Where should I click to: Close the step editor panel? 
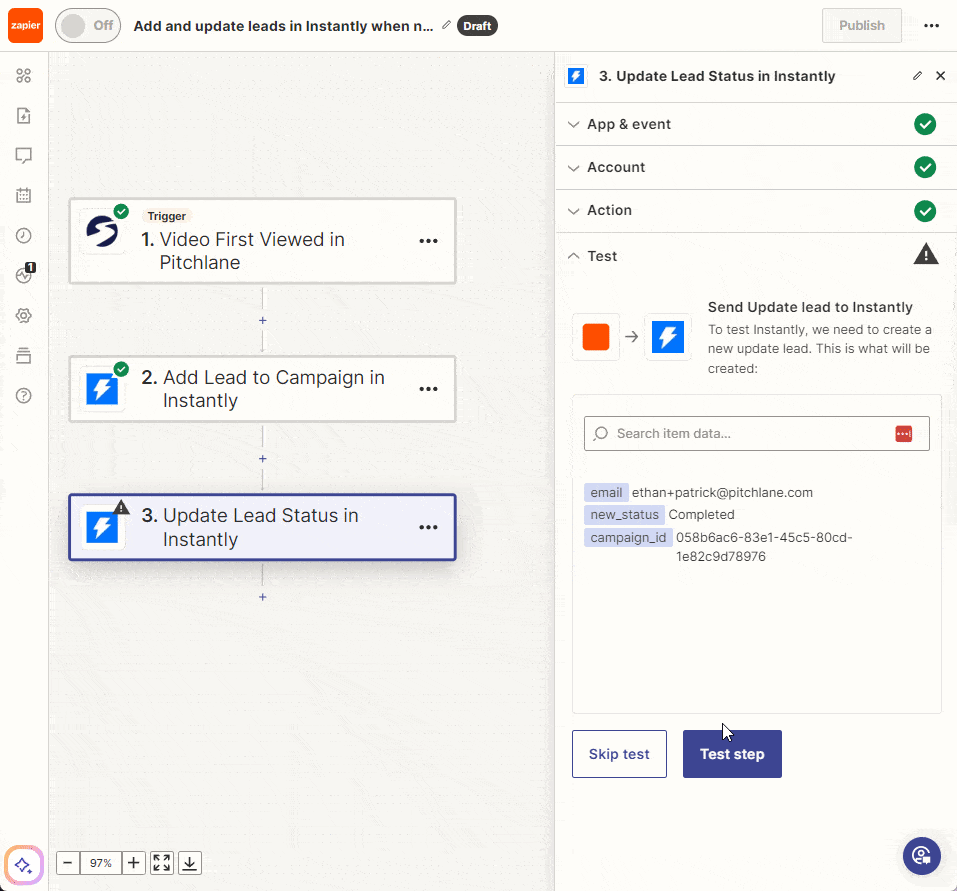[x=941, y=76]
